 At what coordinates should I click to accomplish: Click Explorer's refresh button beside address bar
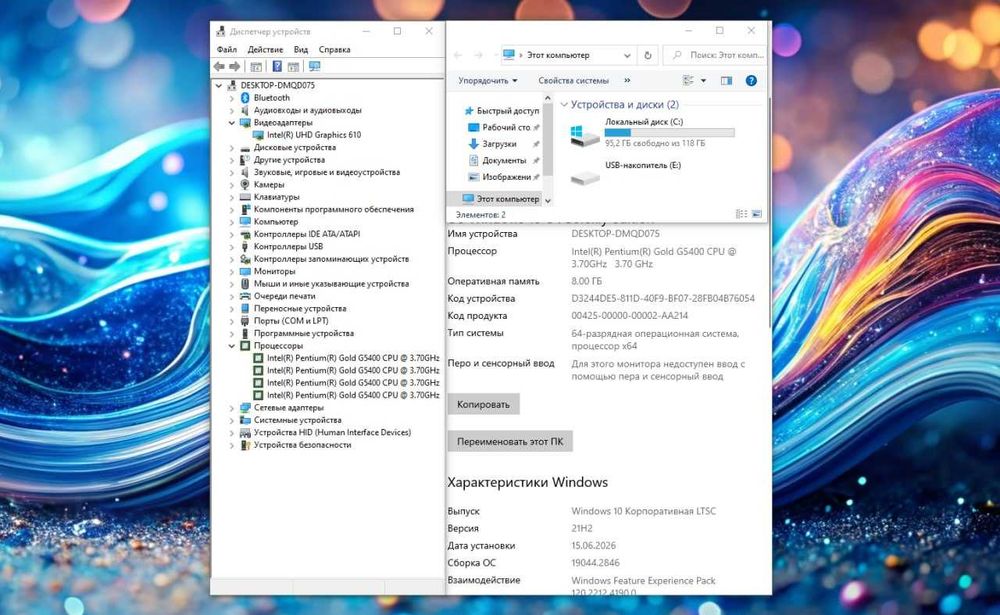pyautogui.click(x=647, y=55)
